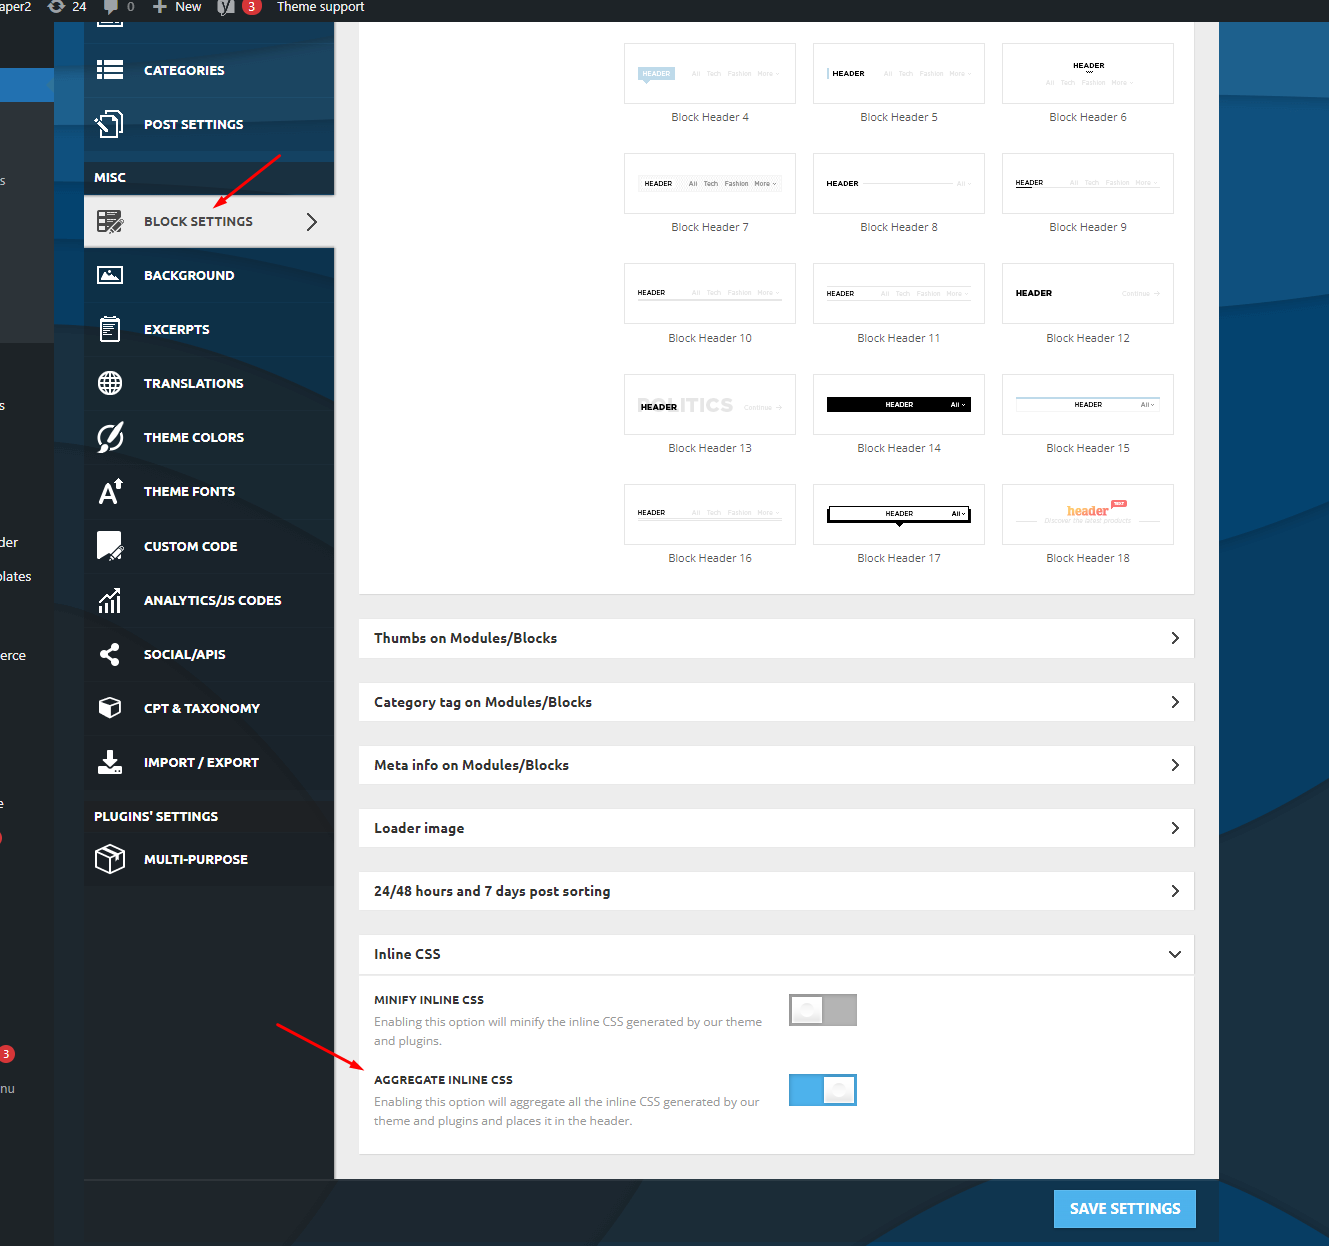Click the Post Settings pages icon
Screen dimensions: 1329x1246
pyautogui.click(x=110, y=124)
